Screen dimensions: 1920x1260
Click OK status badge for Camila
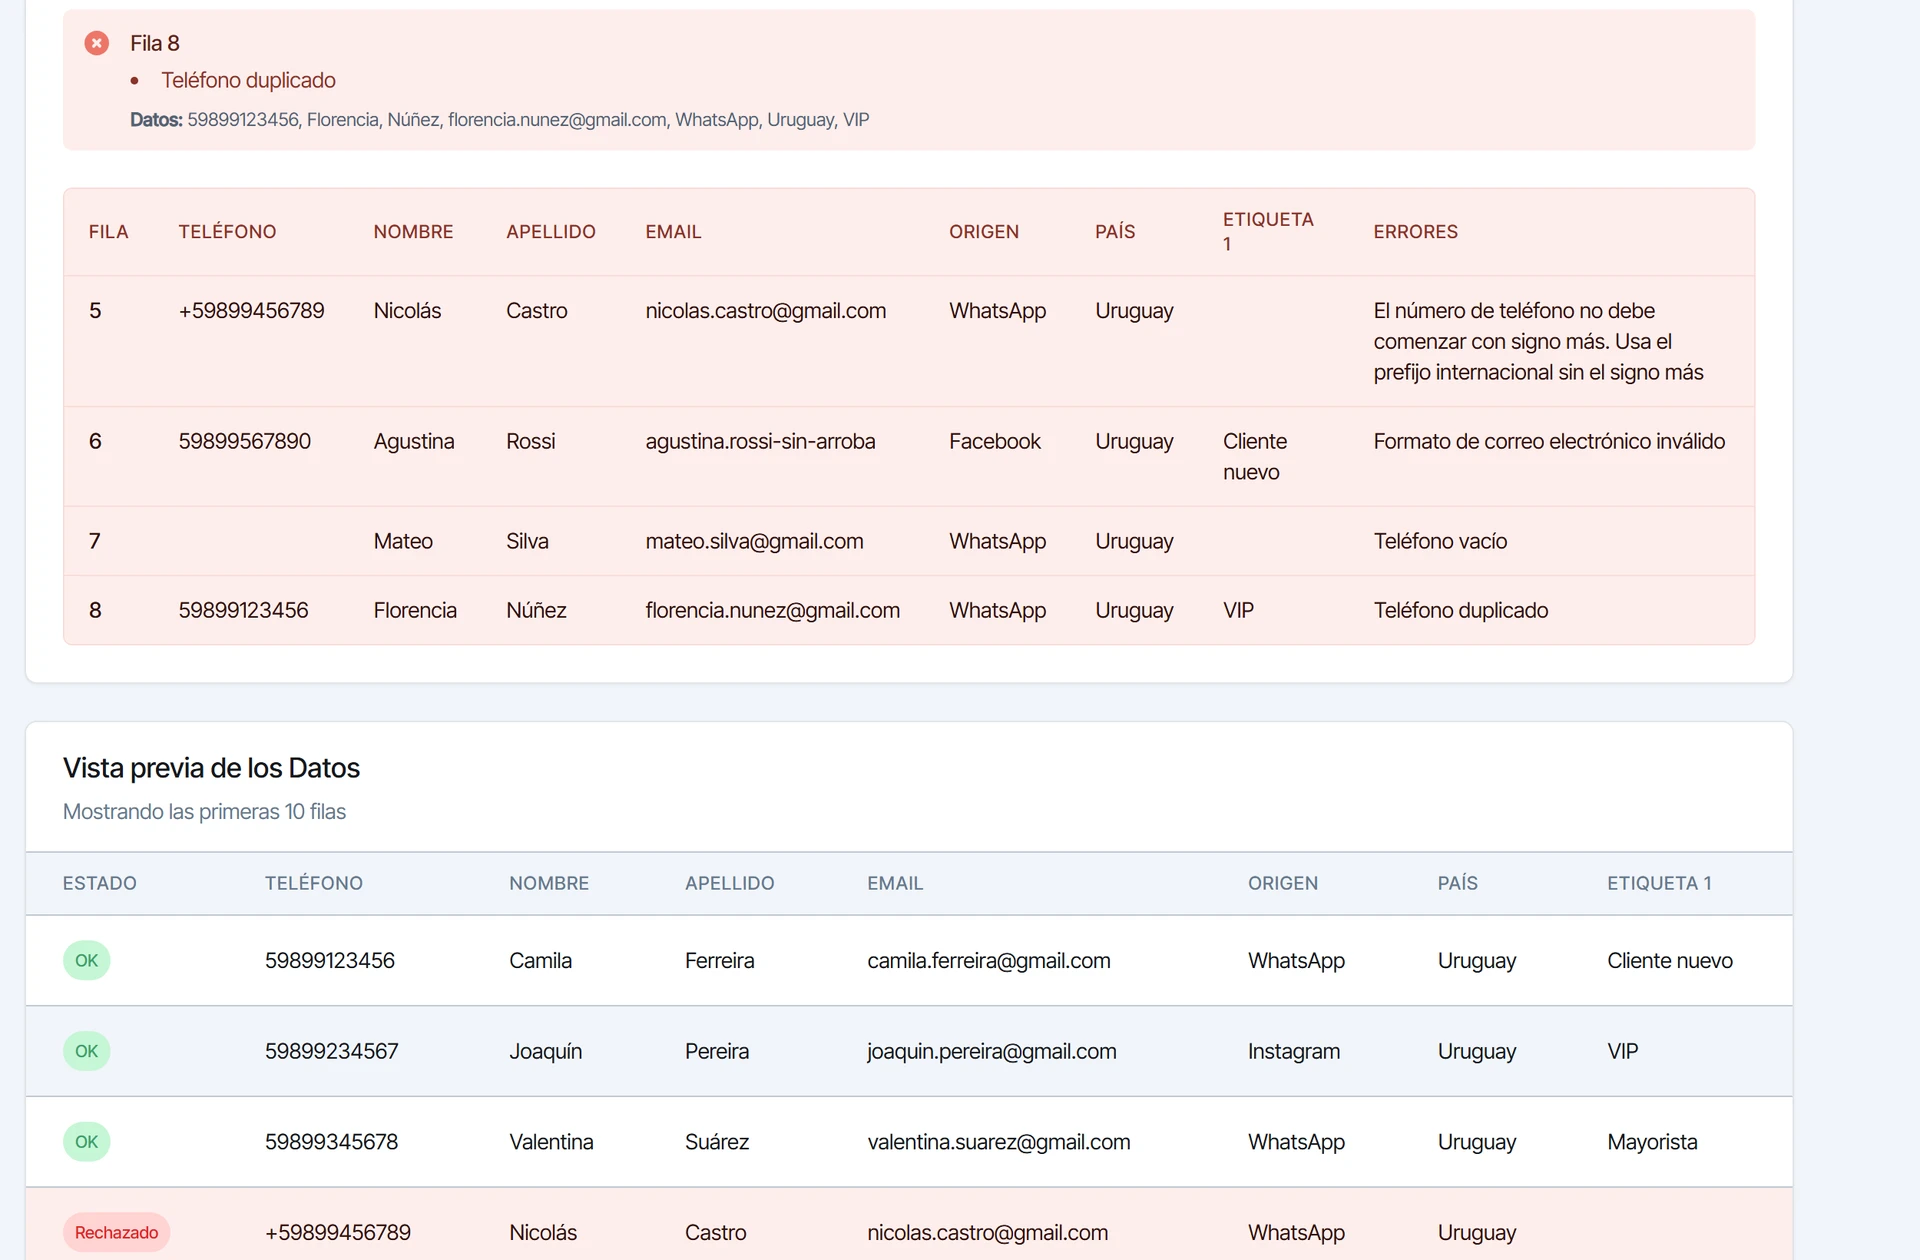[x=87, y=961]
